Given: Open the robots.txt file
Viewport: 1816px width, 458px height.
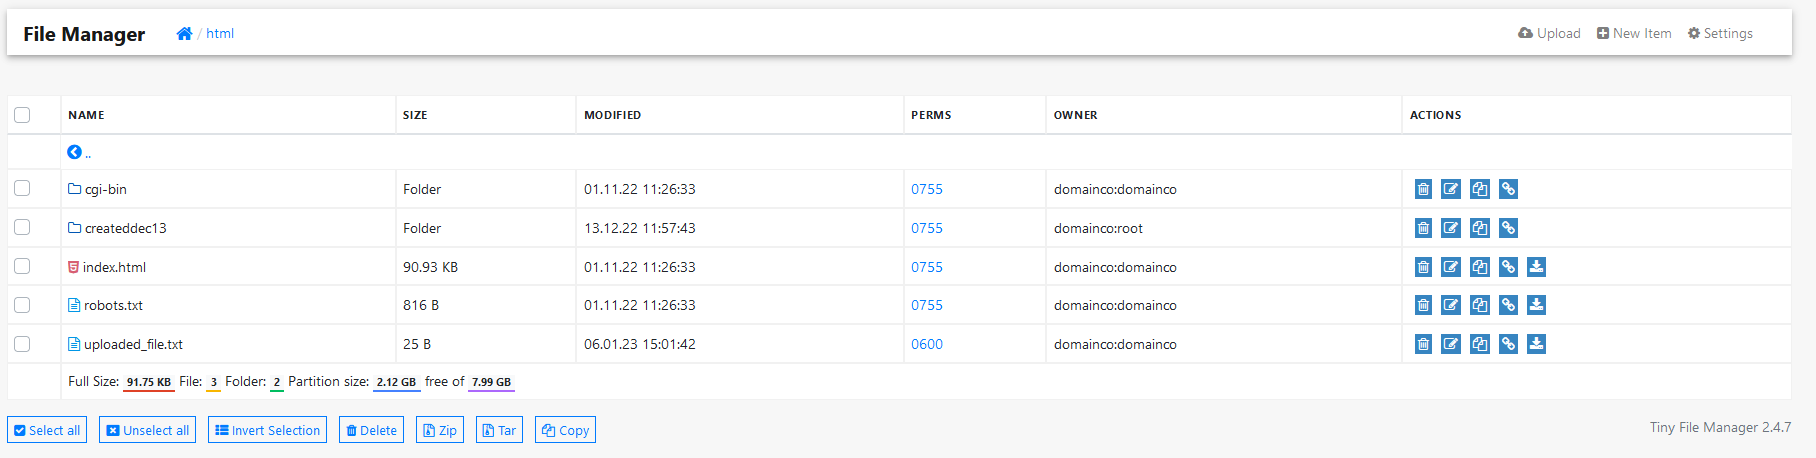Looking at the screenshot, I should (x=105, y=305).
